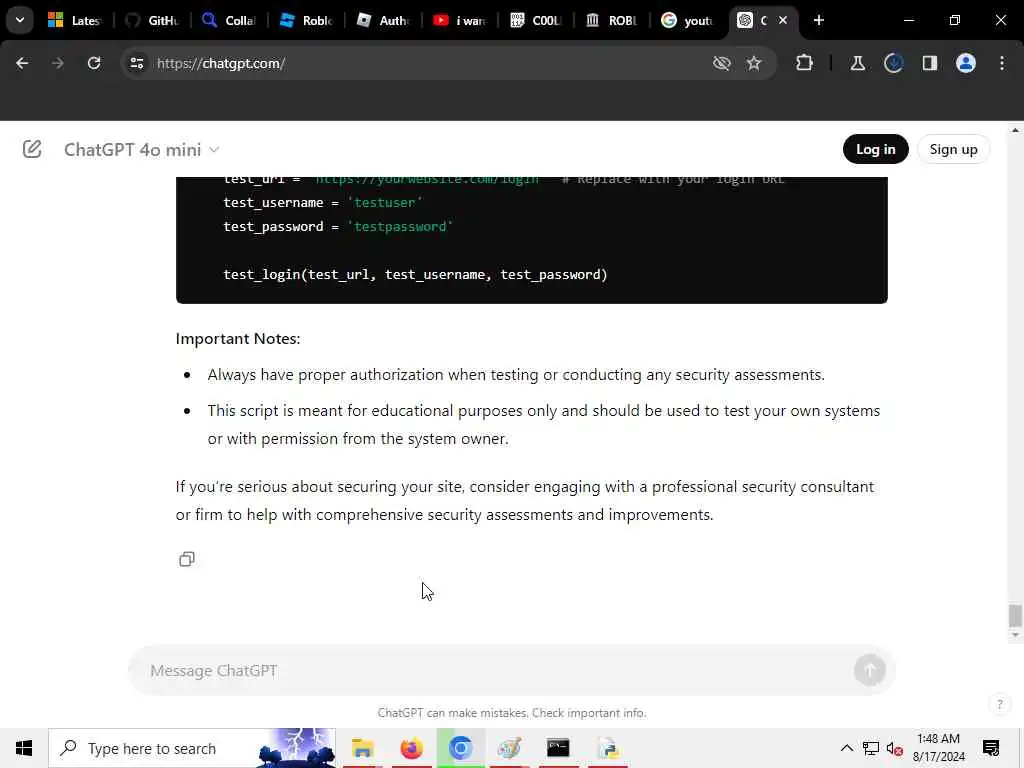This screenshot has height=768, width=1024.
Task: Open the browser extensions puzzle icon
Action: tap(805, 63)
